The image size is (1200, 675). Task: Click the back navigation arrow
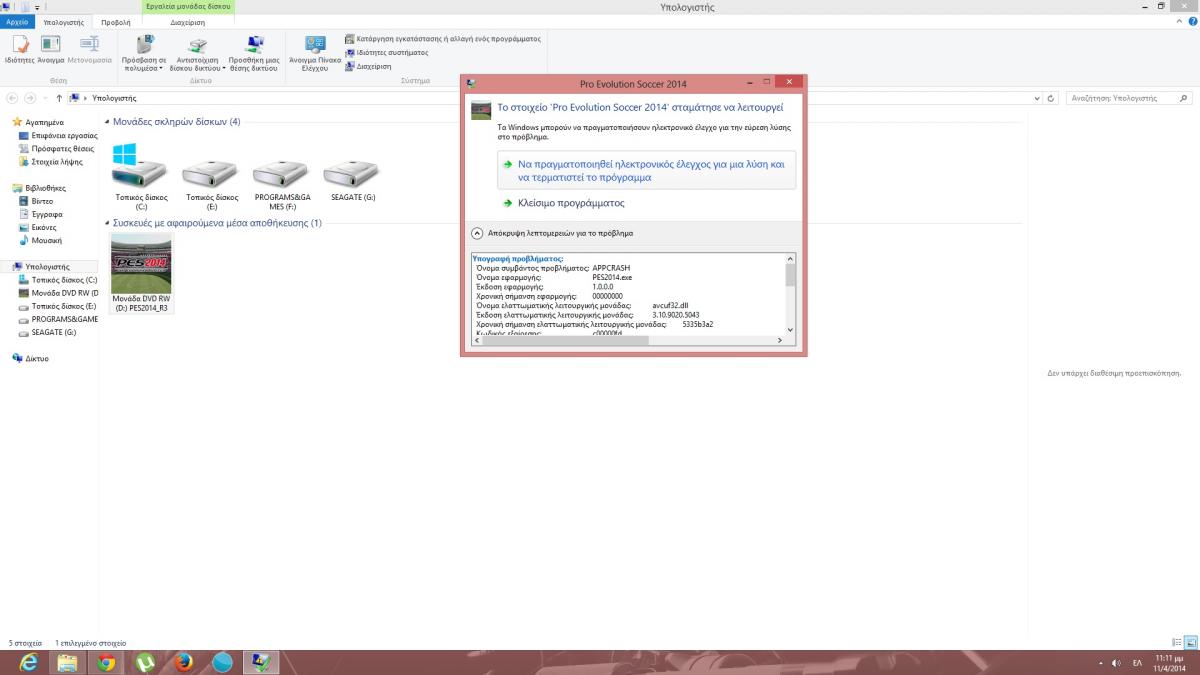[12, 98]
